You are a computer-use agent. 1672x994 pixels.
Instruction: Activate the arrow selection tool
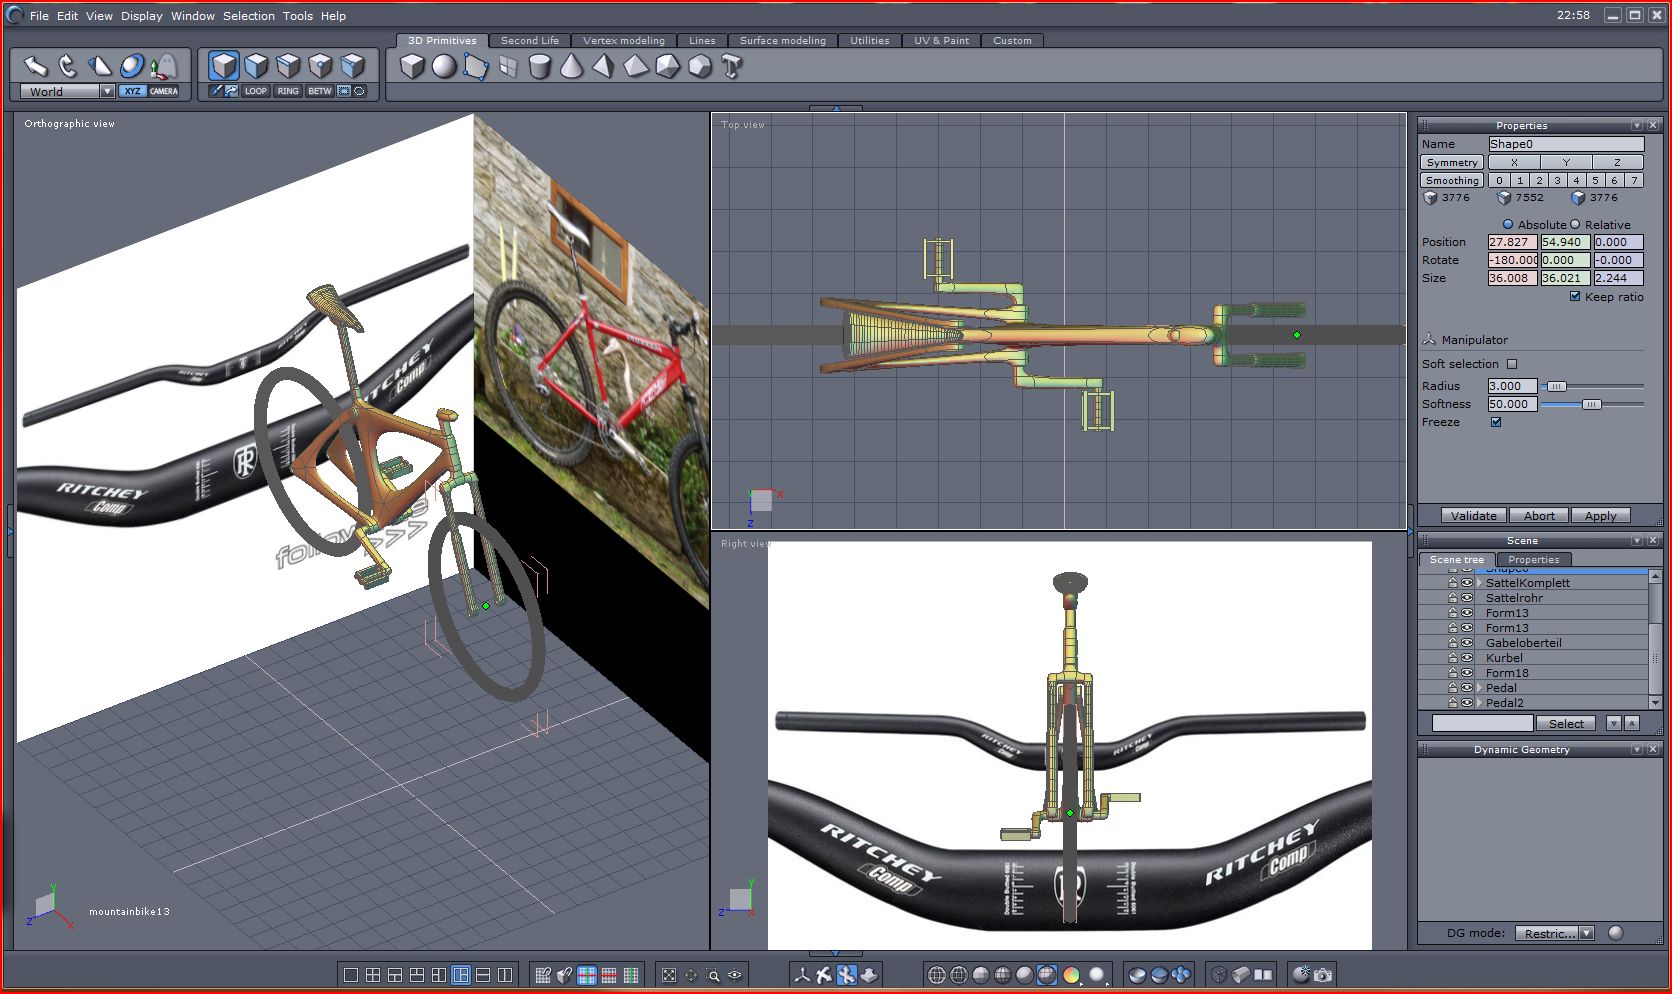click(x=36, y=66)
